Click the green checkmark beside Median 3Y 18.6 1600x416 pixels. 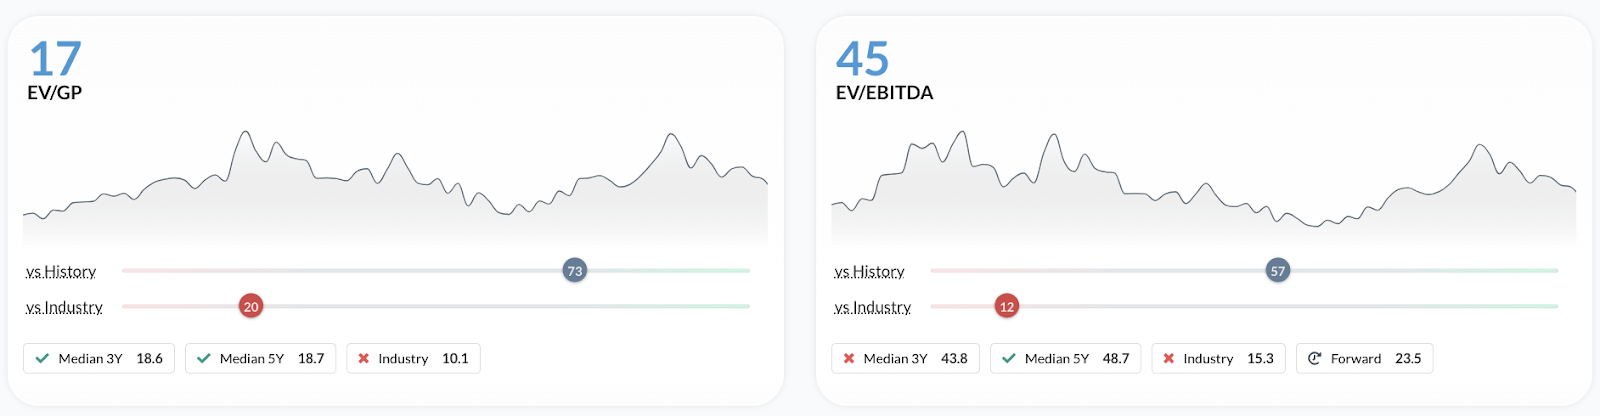pos(42,358)
